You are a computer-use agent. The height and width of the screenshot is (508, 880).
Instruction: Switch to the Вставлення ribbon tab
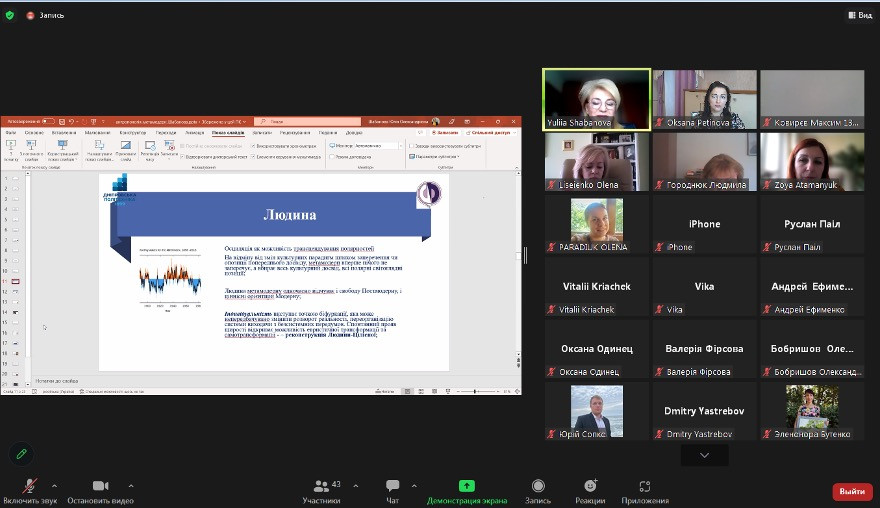tap(63, 132)
